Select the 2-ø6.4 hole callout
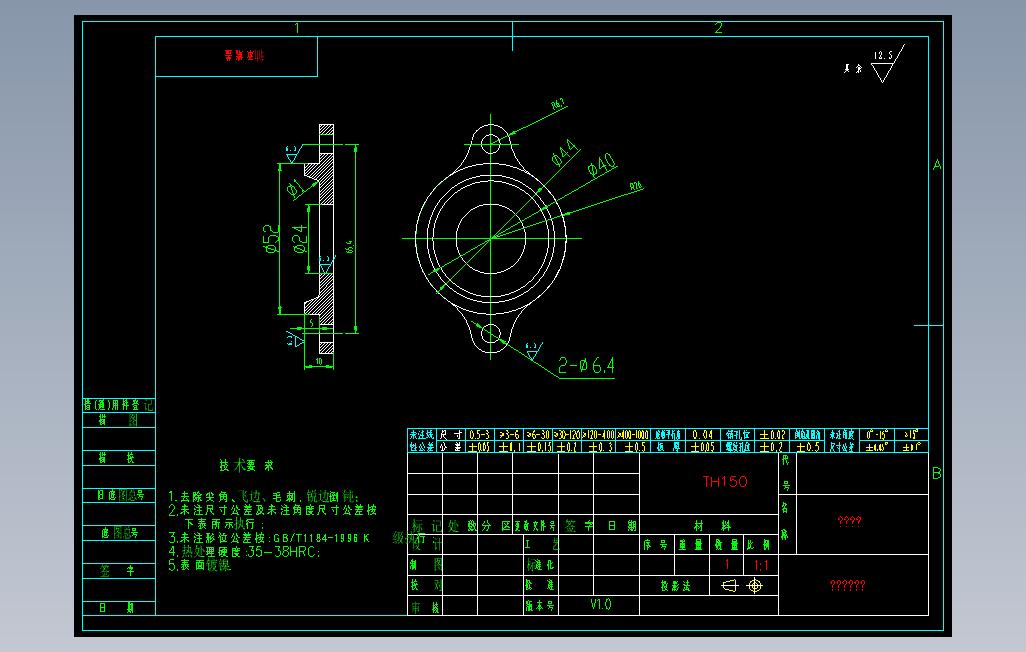Screen dimensions: 1026x652 click(x=586, y=365)
